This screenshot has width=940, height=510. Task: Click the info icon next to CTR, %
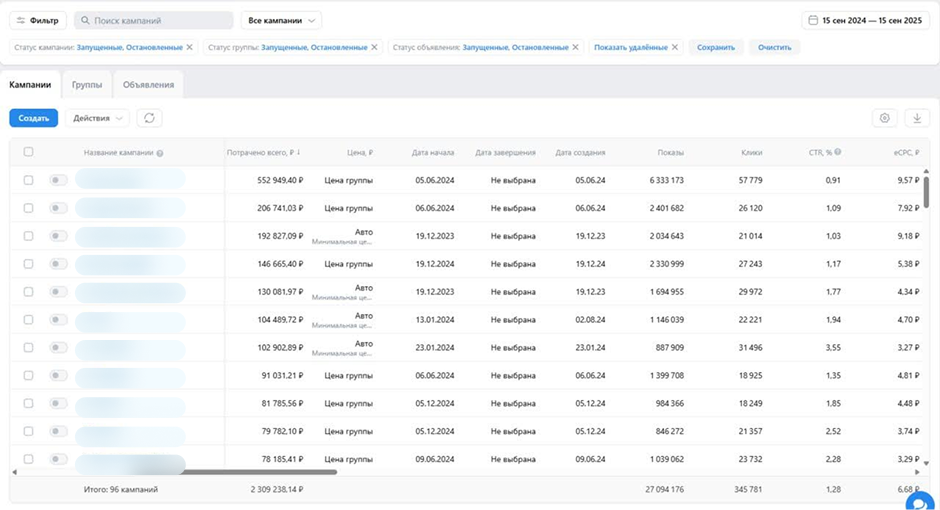(838, 153)
